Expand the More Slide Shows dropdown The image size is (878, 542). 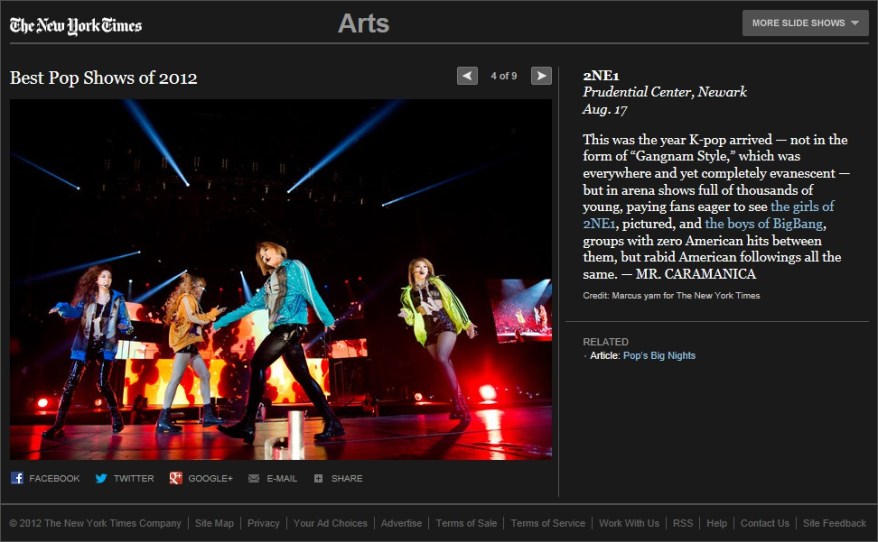click(805, 23)
